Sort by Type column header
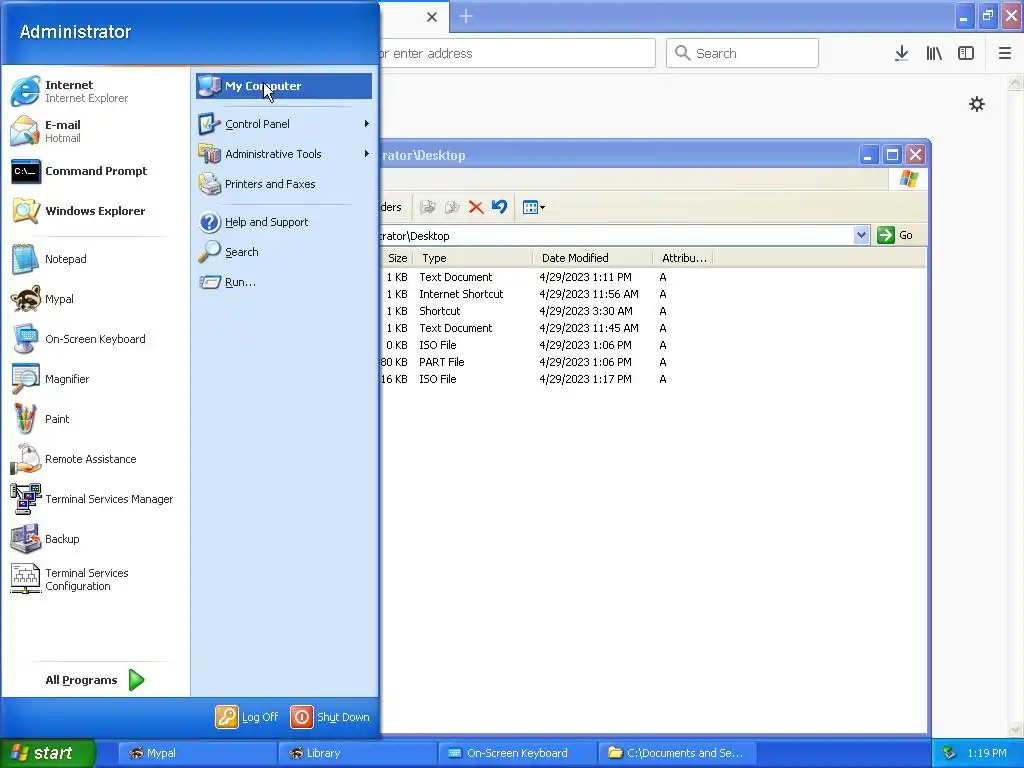Screen dimensions: 1024x768 tap(472, 258)
